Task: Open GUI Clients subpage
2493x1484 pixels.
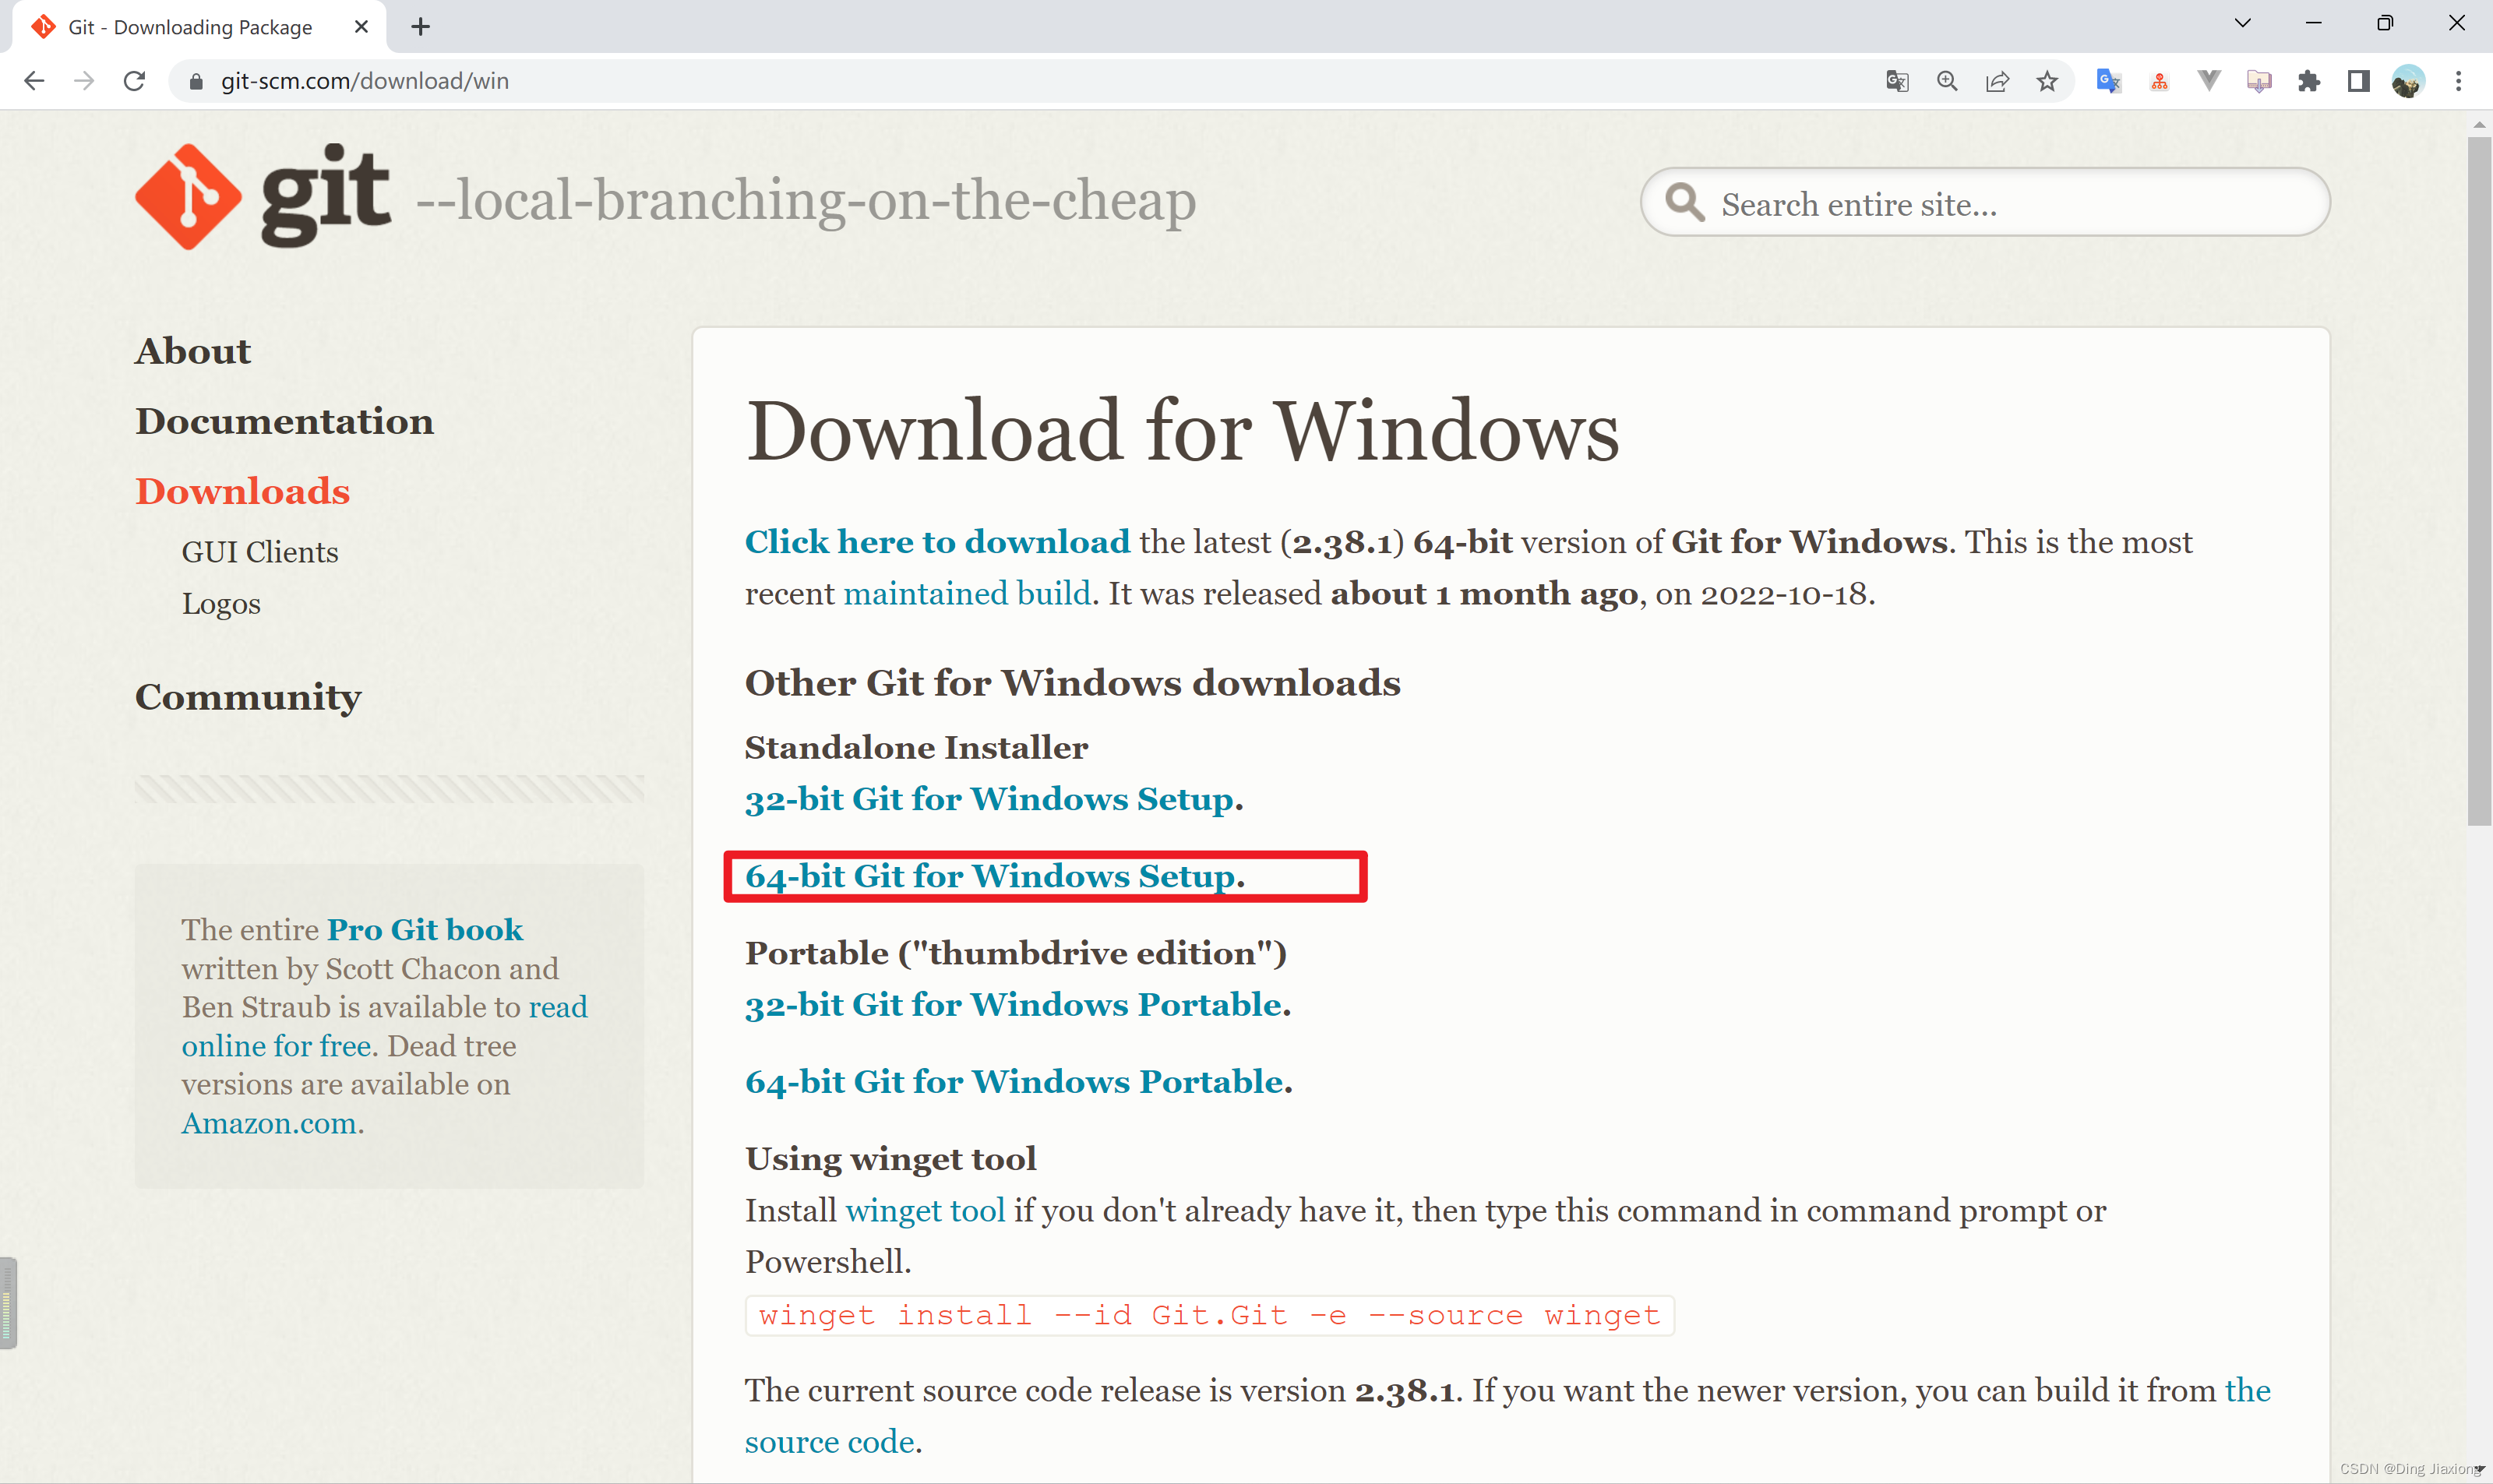Action: pyautogui.click(x=260, y=552)
